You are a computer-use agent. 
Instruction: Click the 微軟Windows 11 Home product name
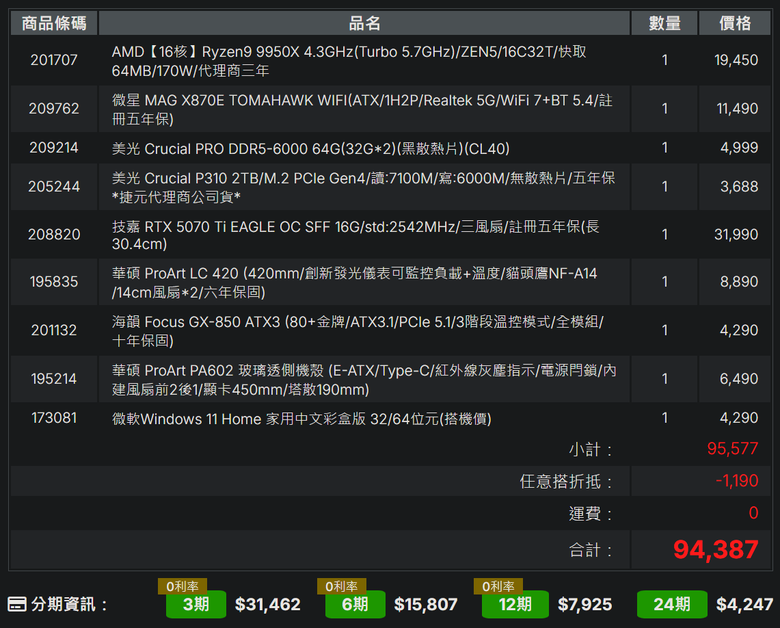tap(301, 419)
